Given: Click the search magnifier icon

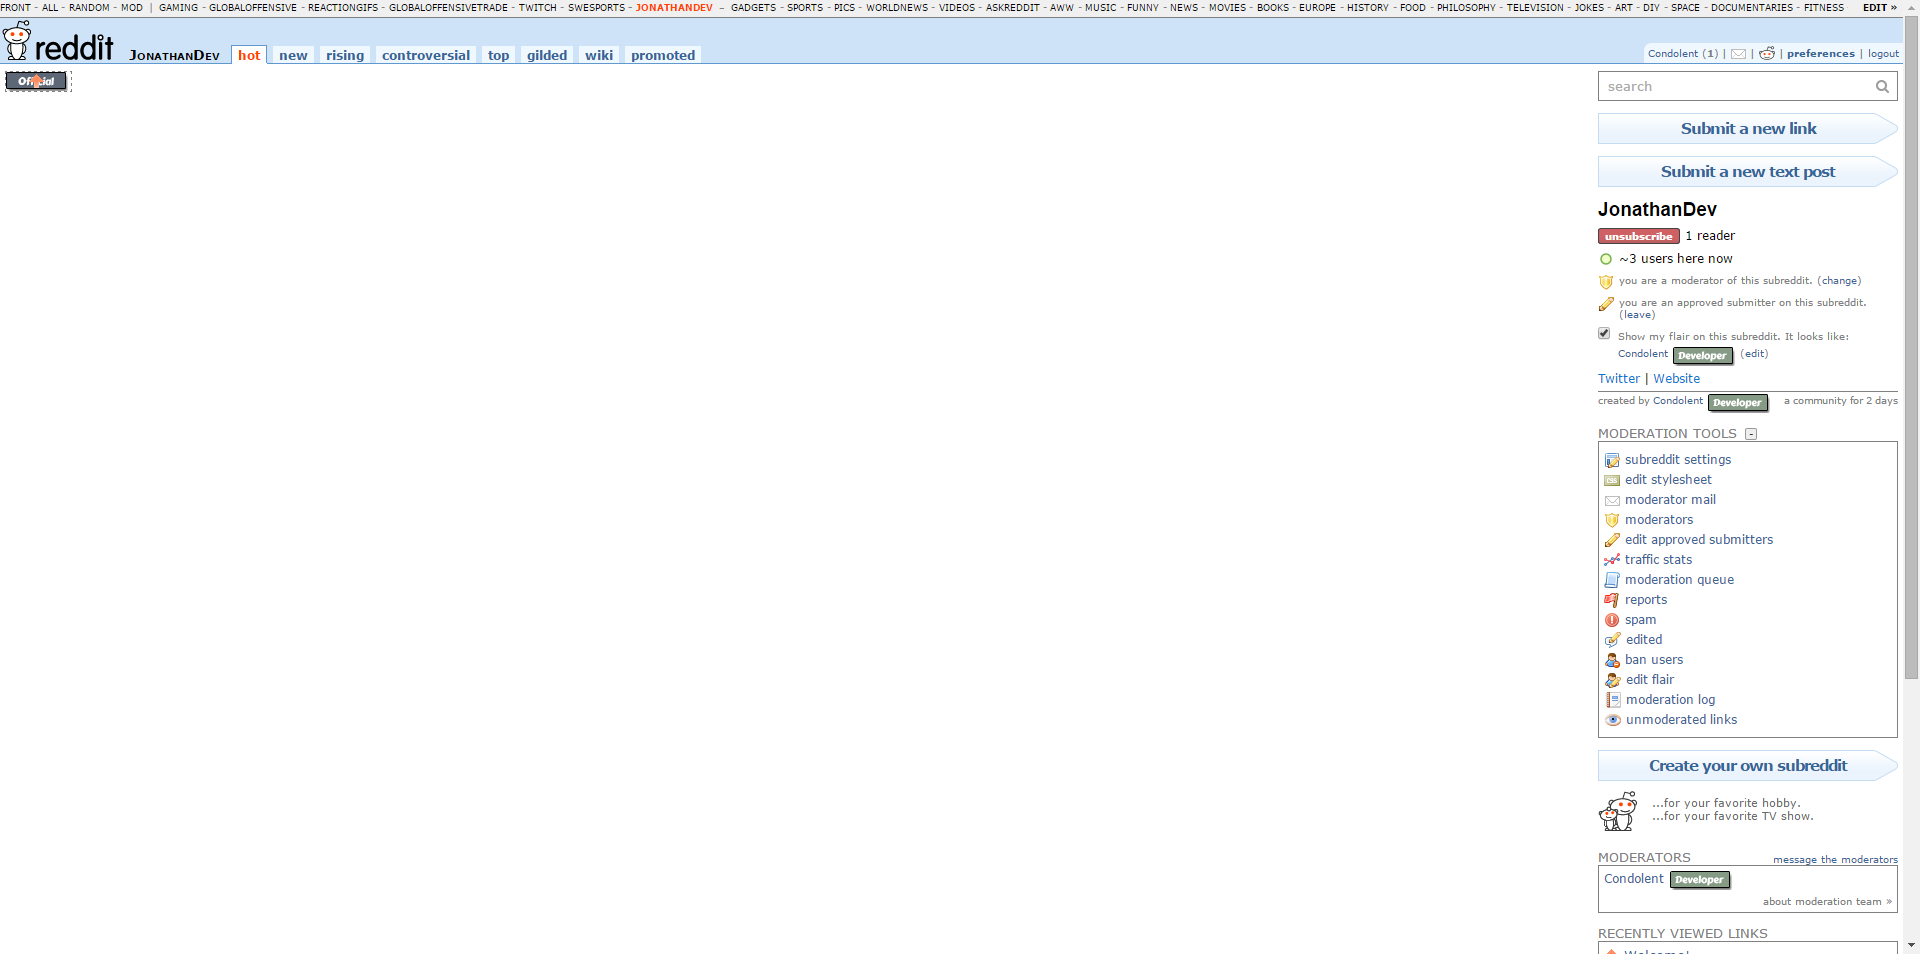Looking at the screenshot, I should 1882,87.
